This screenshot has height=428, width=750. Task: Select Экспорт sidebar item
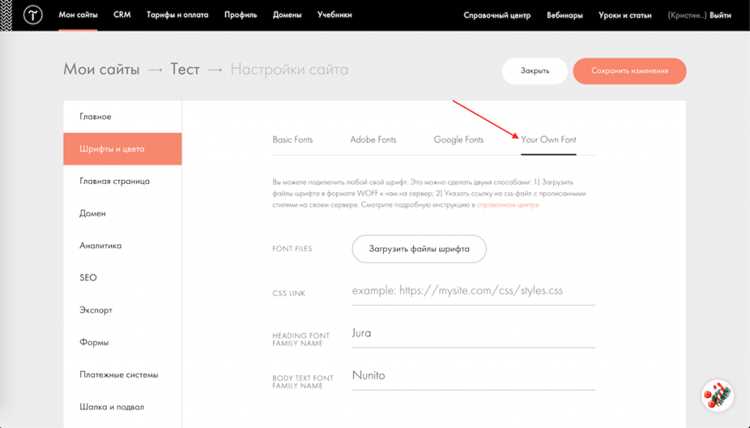point(122,310)
